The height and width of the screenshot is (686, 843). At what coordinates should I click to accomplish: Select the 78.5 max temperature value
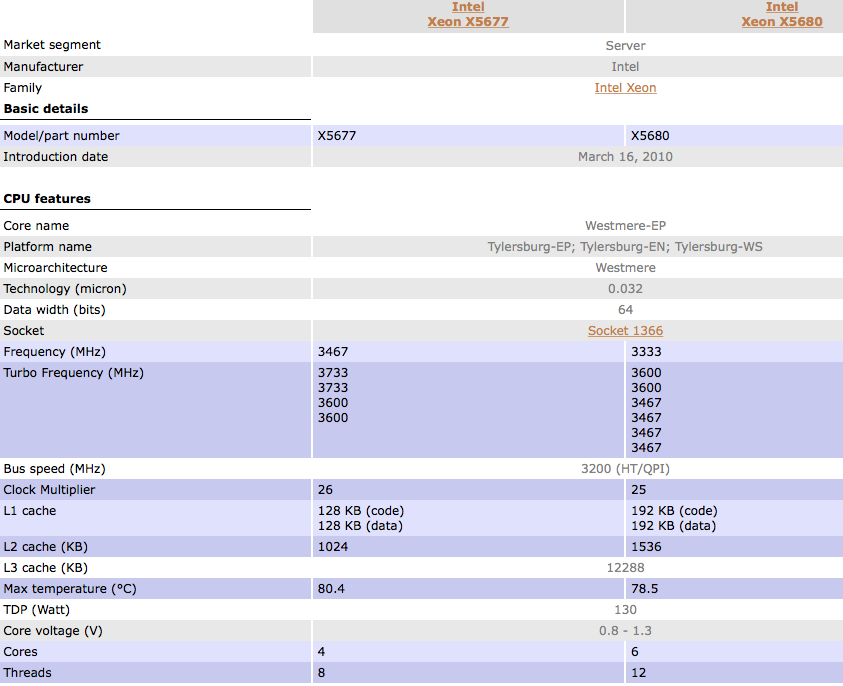[x=645, y=589]
